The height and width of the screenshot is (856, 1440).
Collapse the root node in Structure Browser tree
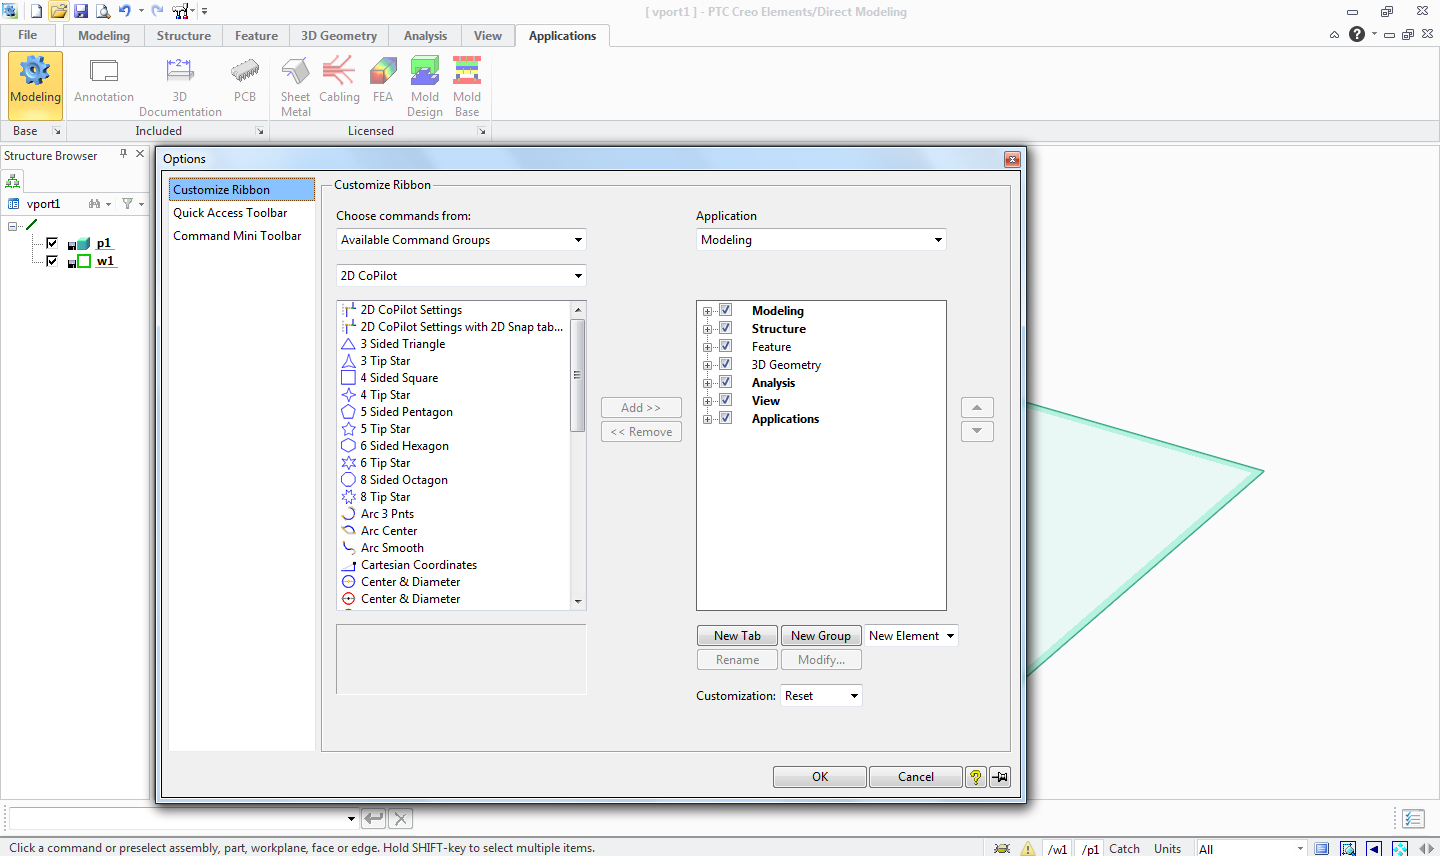(13, 226)
